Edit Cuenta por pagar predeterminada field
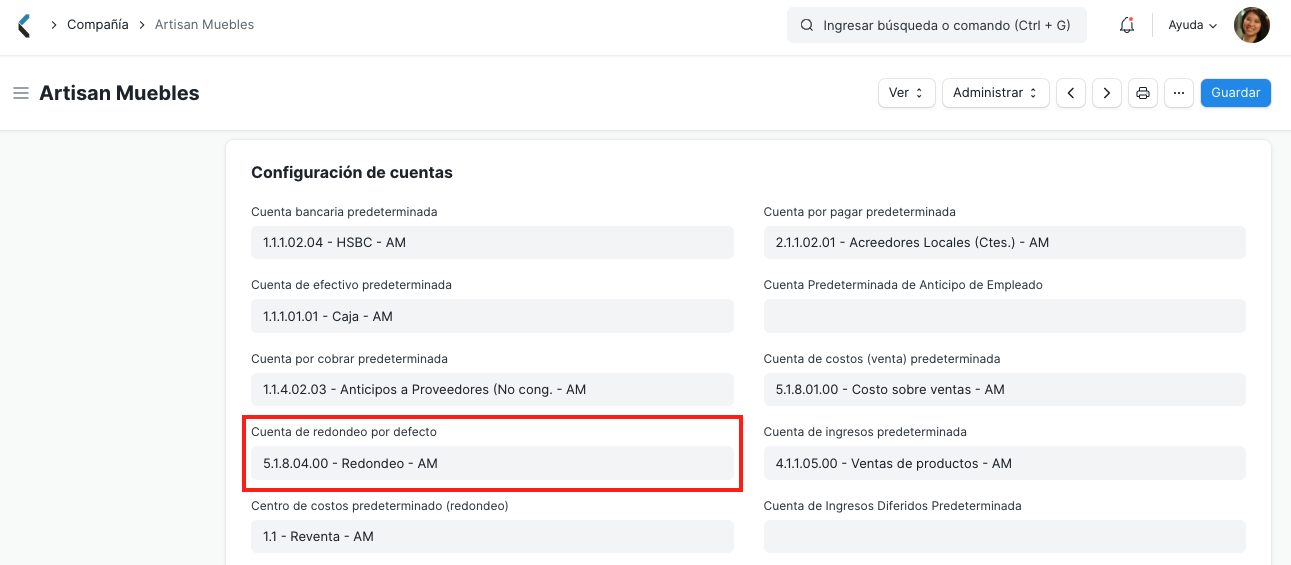The width and height of the screenshot is (1291, 565). point(1005,243)
